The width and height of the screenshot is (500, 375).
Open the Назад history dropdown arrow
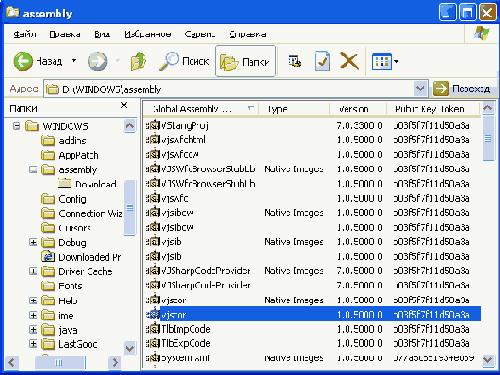click(x=74, y=61)
